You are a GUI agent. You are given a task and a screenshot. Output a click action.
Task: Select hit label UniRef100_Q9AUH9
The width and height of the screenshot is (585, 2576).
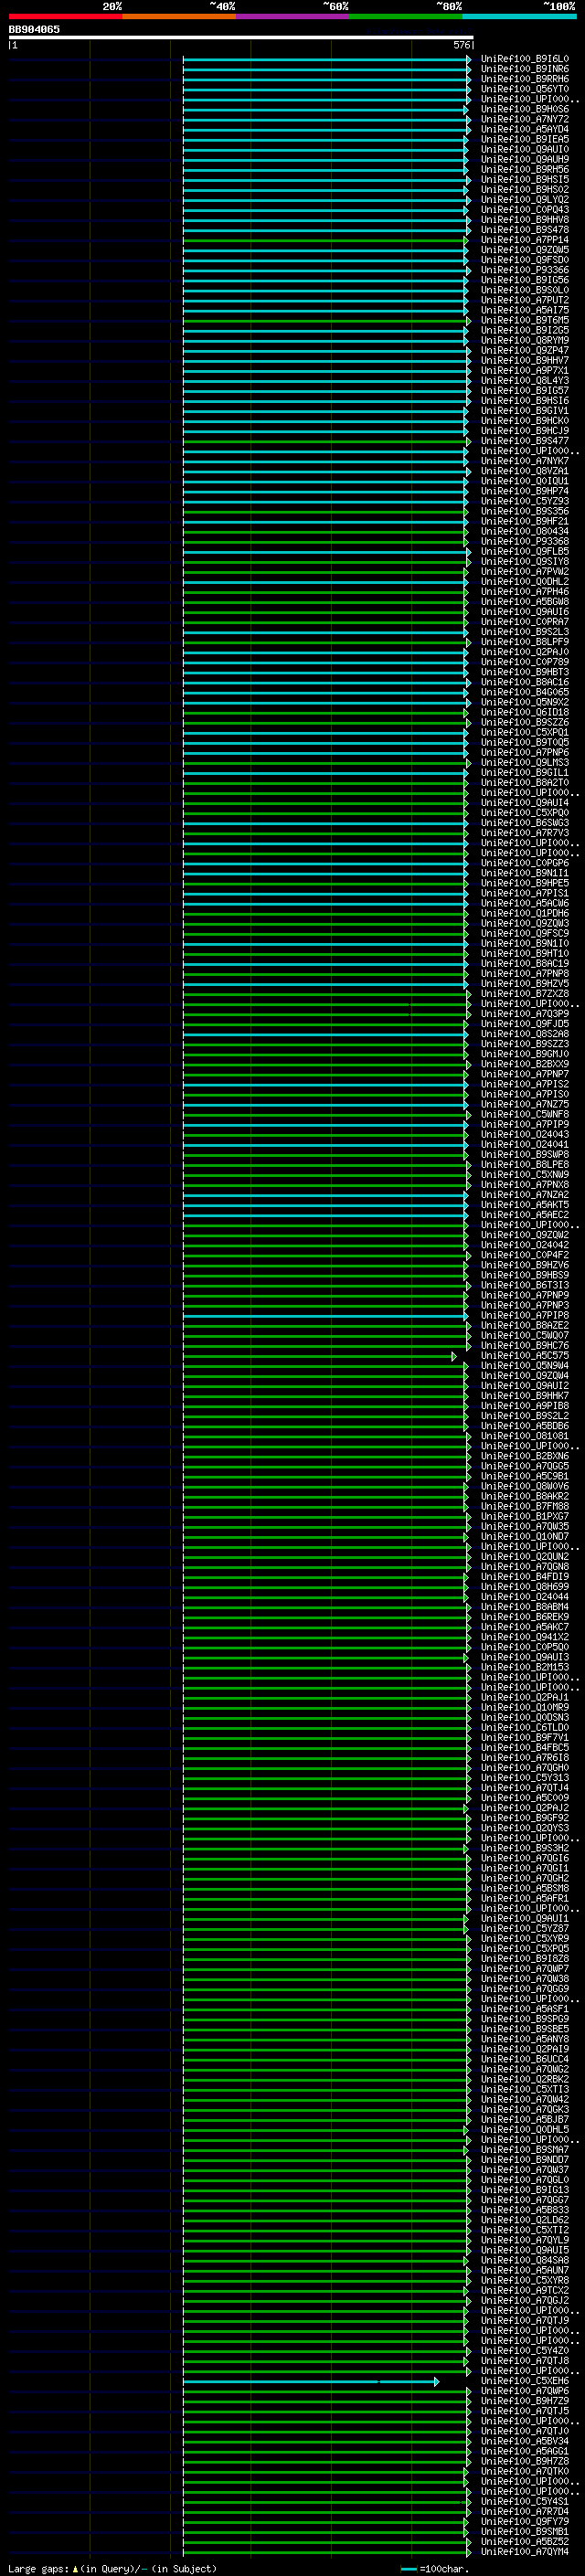524,159
